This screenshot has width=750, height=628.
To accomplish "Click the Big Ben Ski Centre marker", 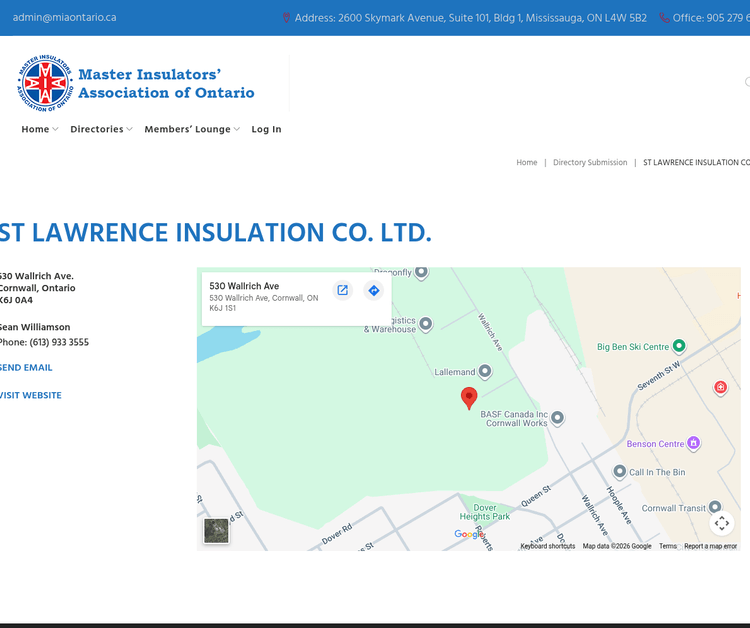I will click(x=679, y=345).
